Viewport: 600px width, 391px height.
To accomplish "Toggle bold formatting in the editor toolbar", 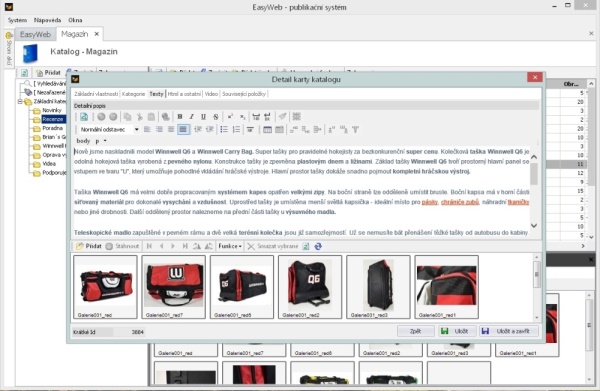I will [x=180, y=117].
